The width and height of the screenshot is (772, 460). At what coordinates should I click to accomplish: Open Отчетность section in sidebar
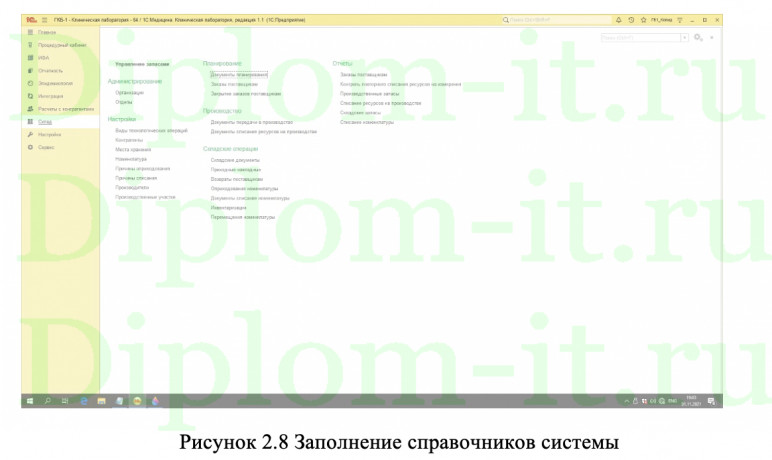[x=50, y=70]
